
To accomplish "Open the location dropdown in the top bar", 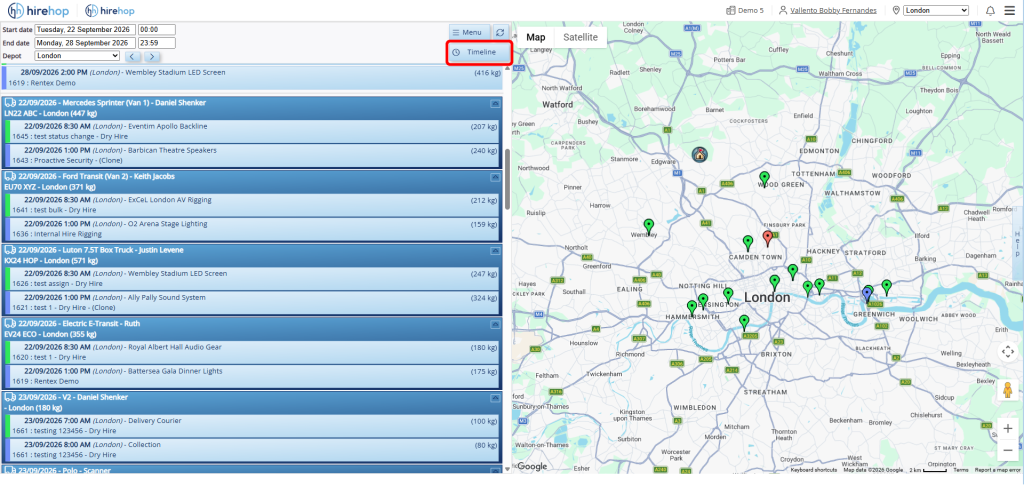I will (935, 10).
